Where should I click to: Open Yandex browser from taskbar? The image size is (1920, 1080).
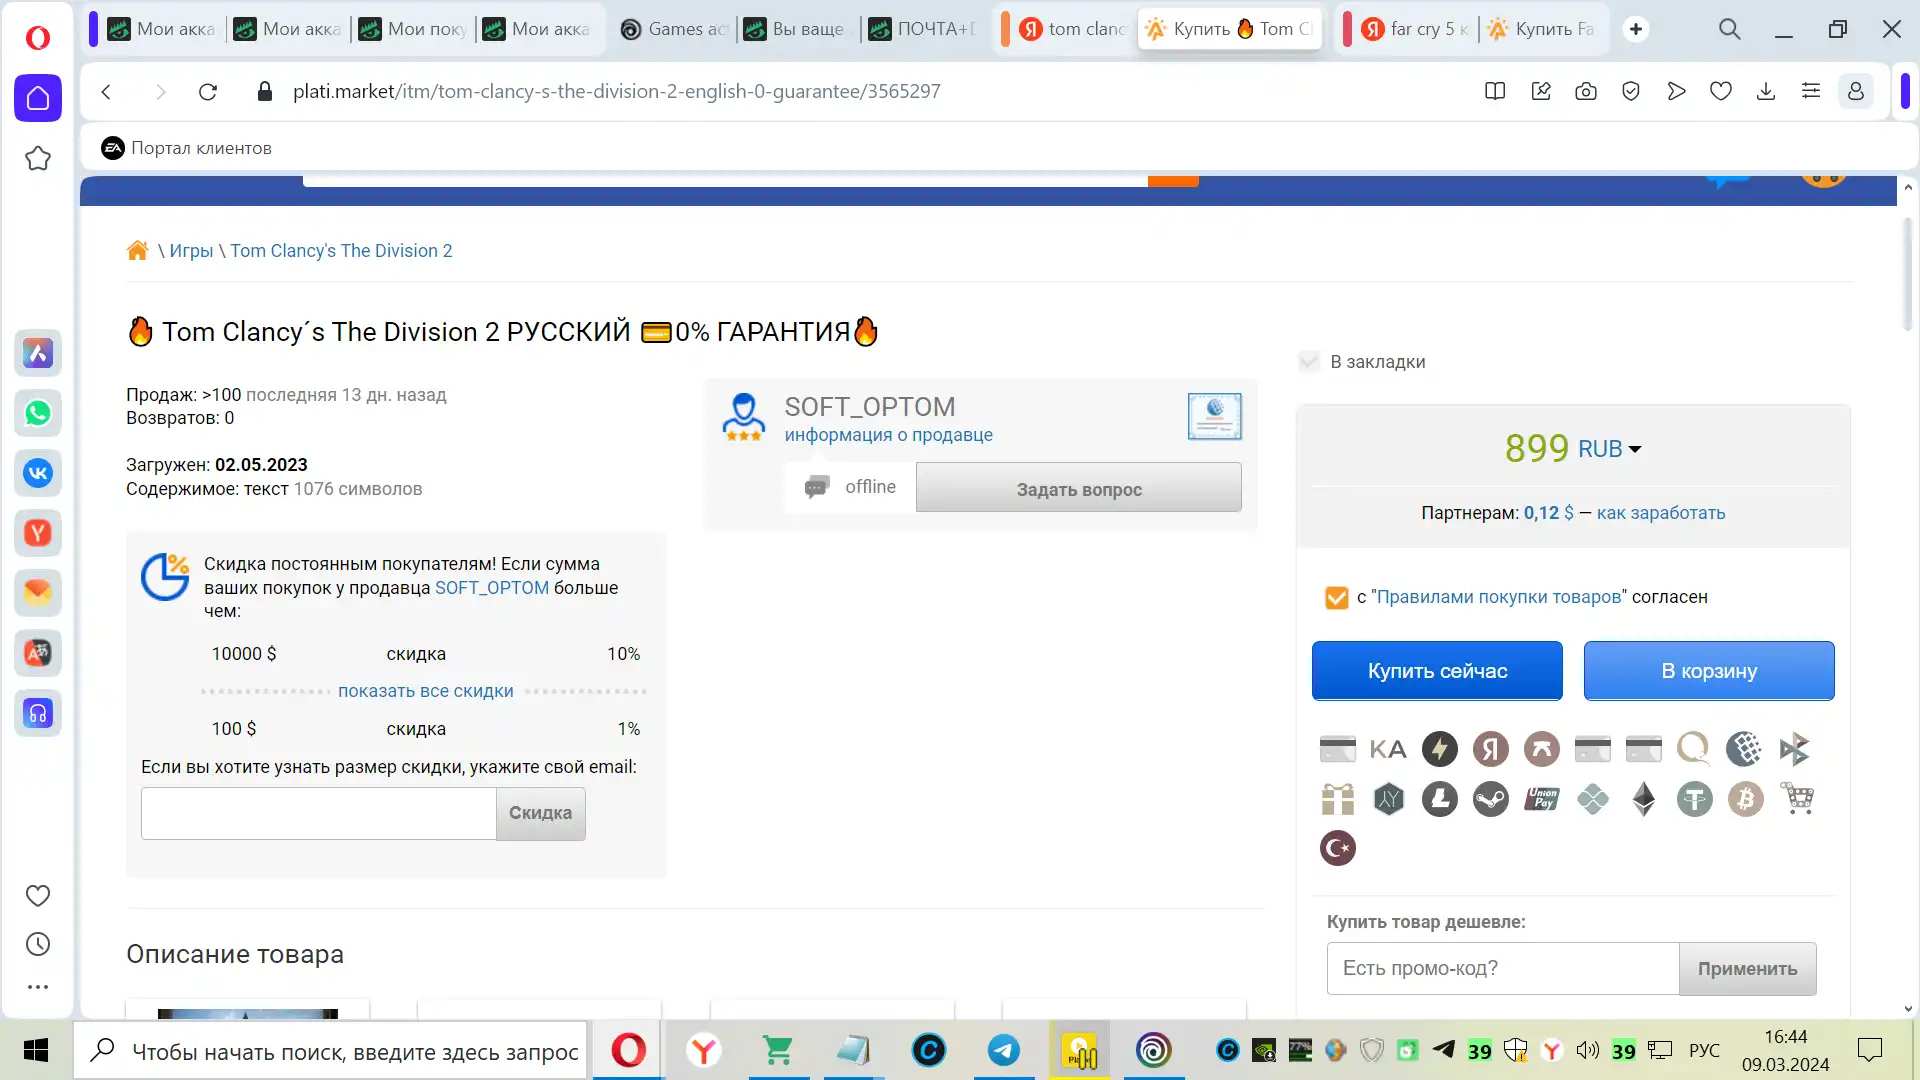pyautogui.click(x=704, y=1050)
